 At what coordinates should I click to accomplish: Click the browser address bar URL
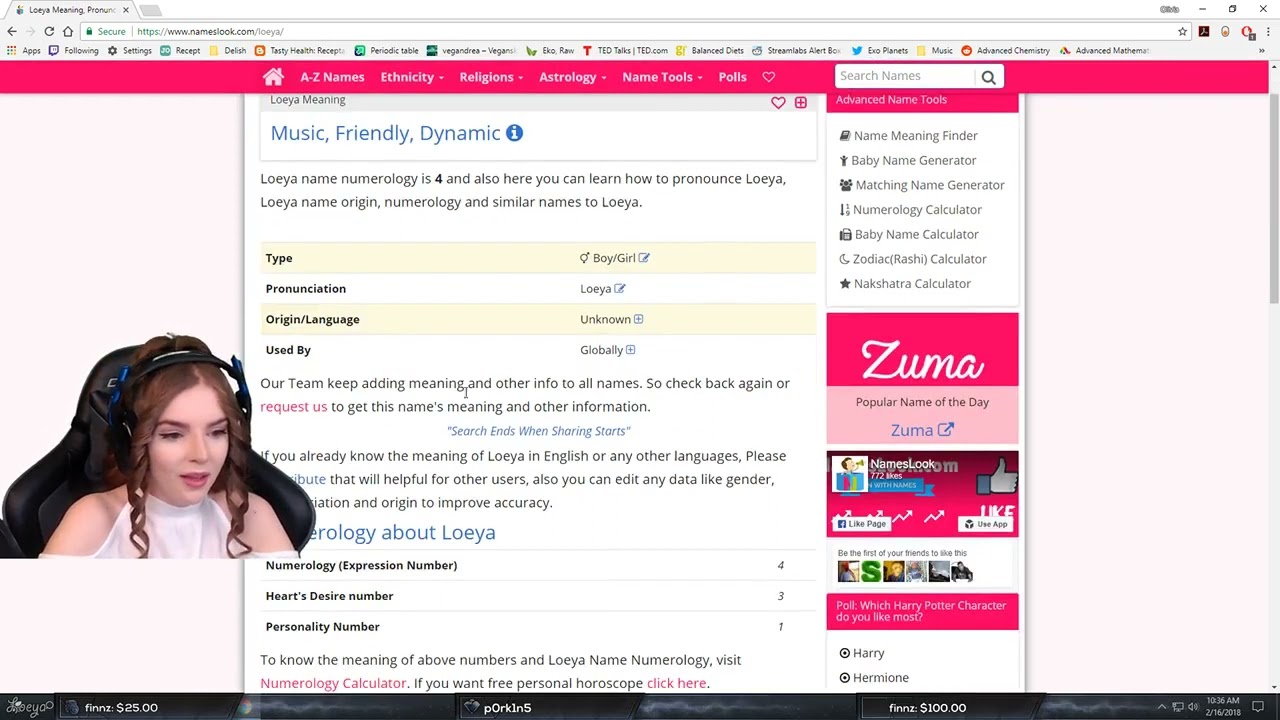(x=210, y=31)
